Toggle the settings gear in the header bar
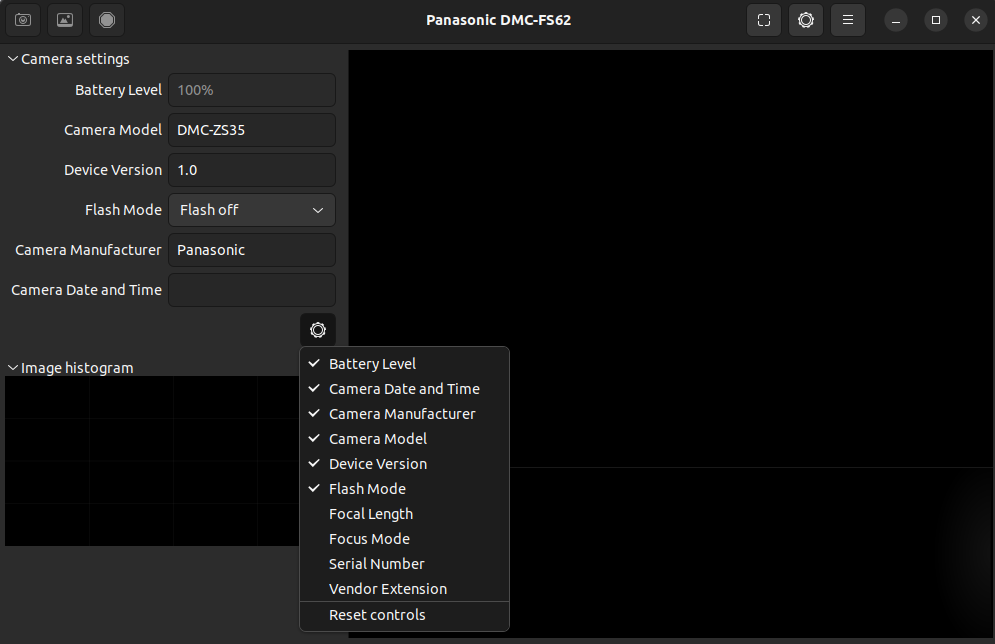 806,20
